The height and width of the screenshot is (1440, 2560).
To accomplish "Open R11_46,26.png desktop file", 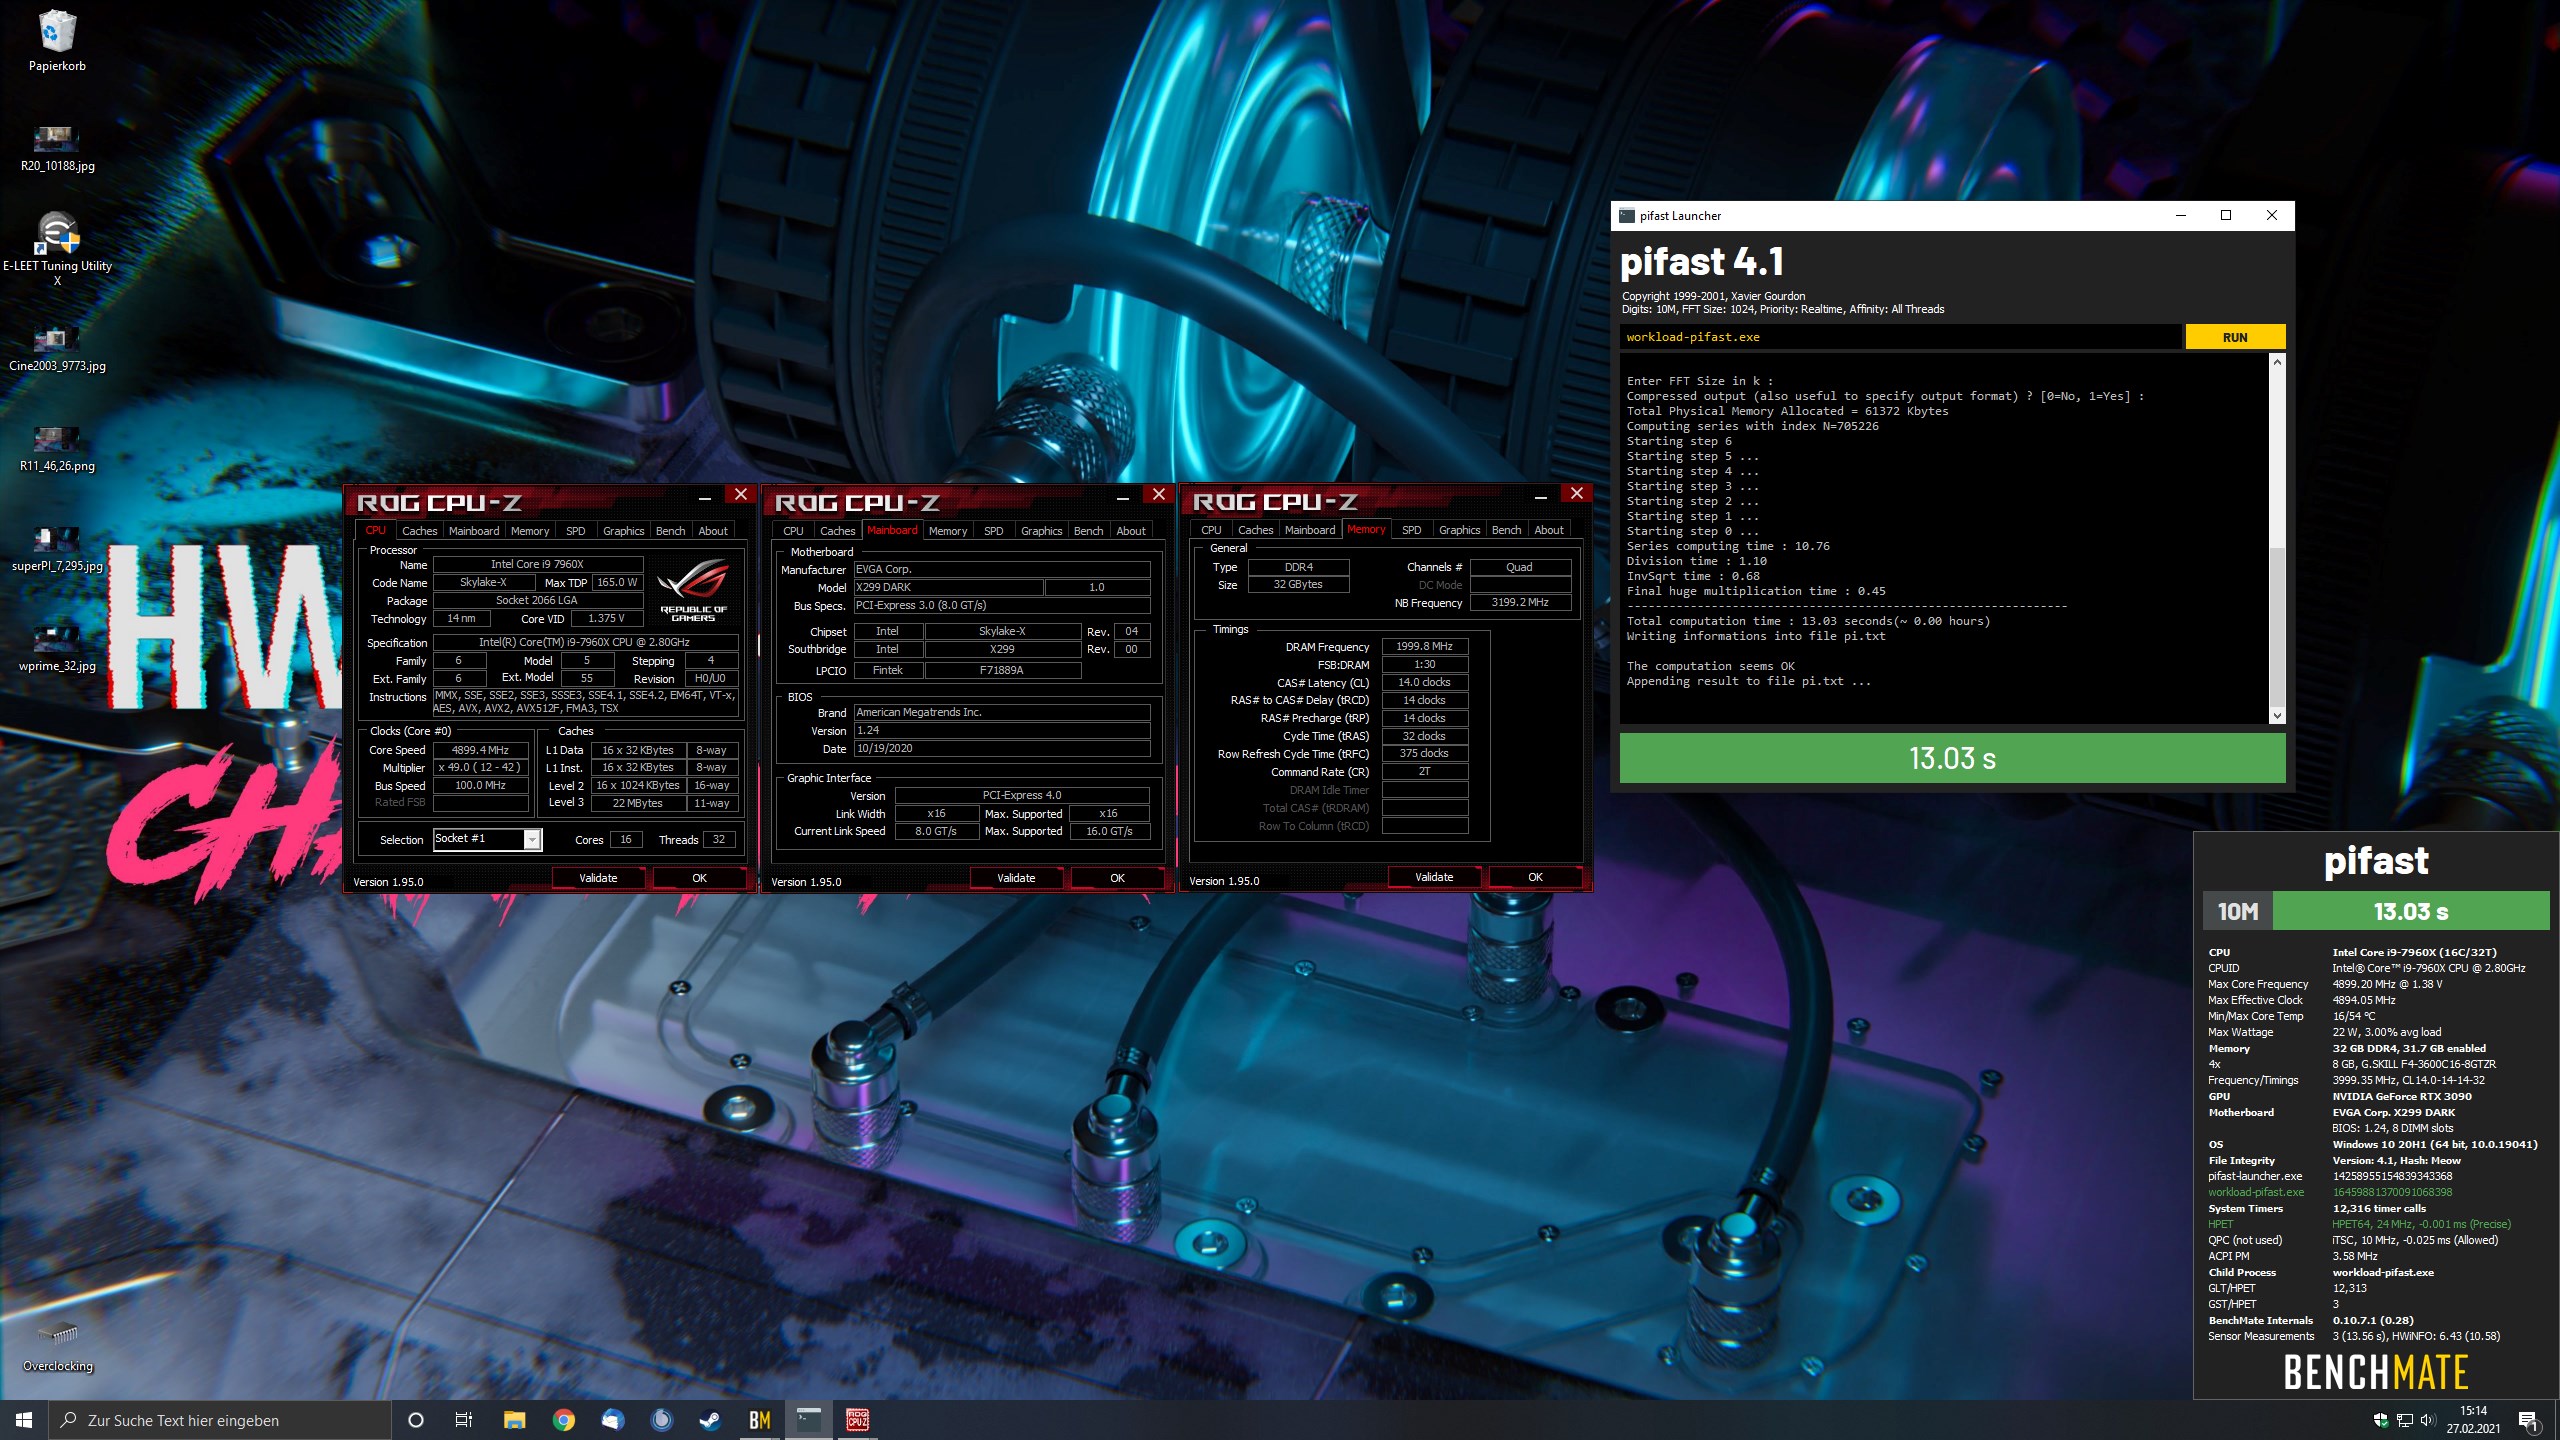I will point(57,448).
